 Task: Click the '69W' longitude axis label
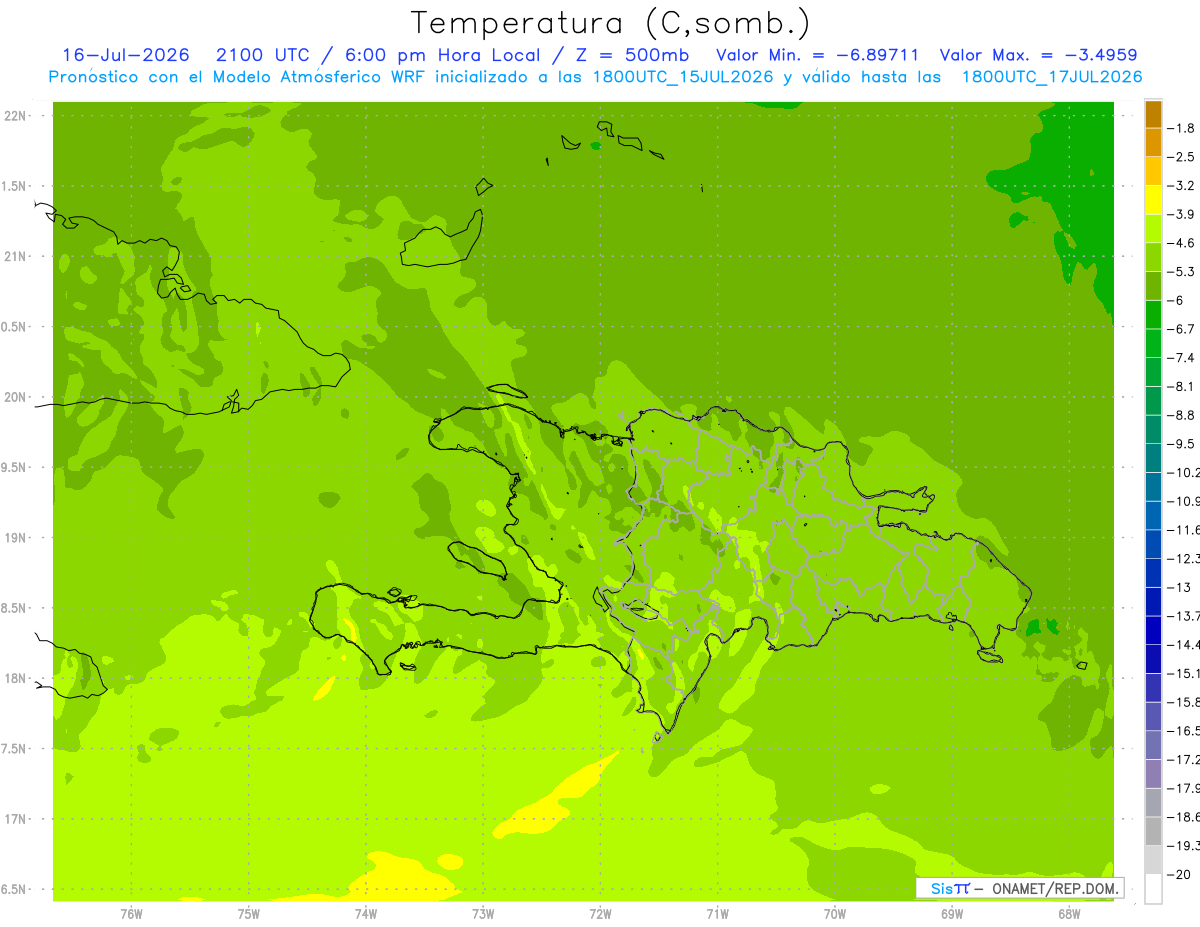click(x=952, y=913)
